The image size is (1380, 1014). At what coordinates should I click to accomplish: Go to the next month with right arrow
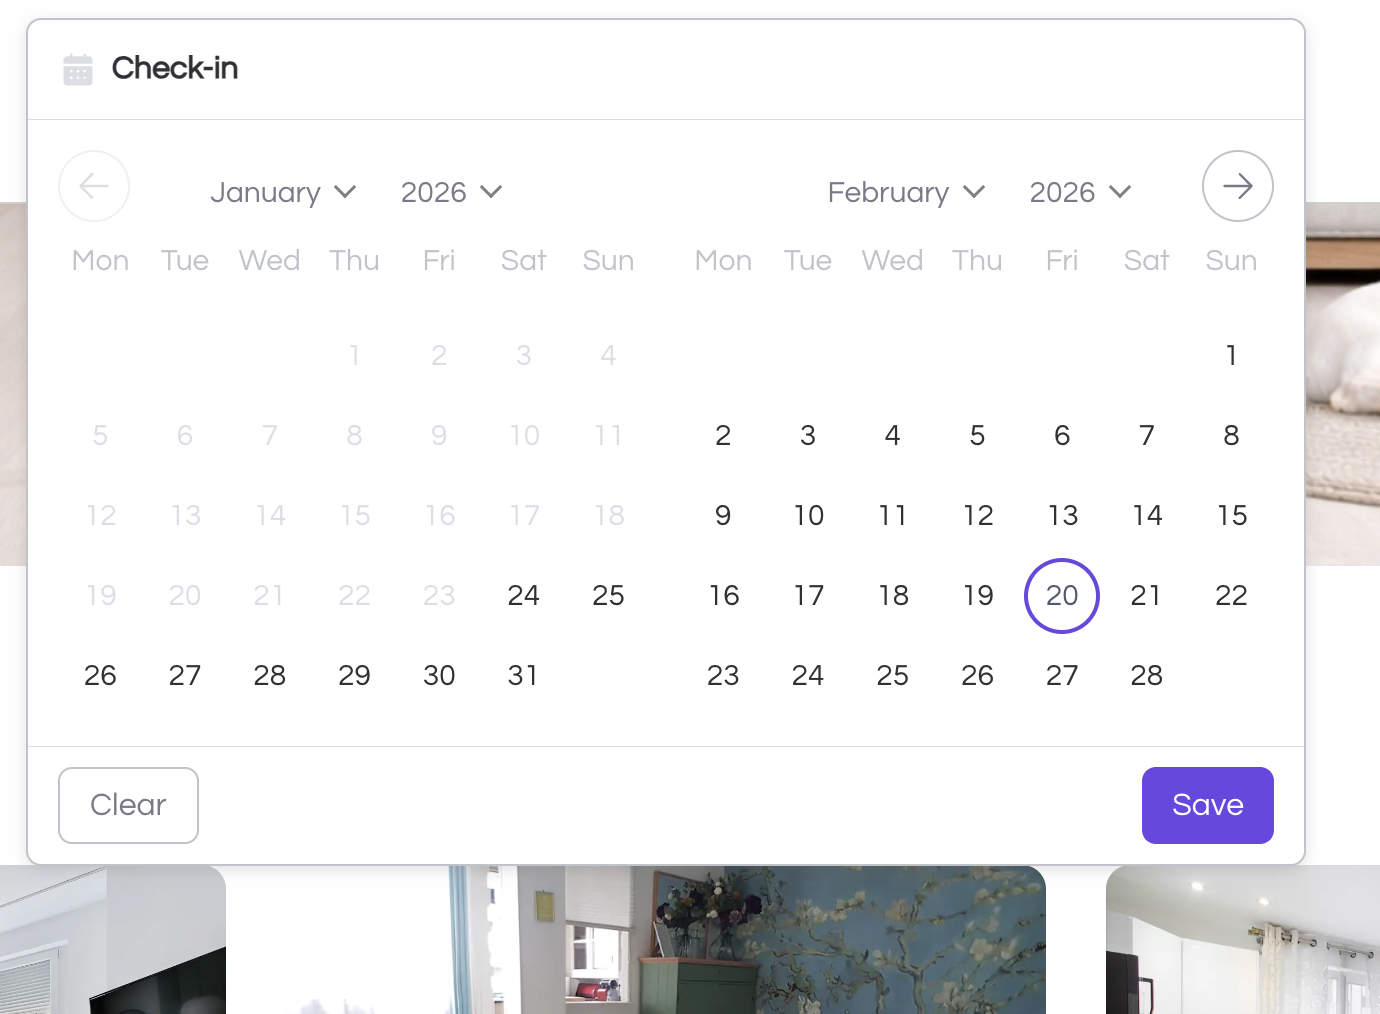[x=1237, y=186]
